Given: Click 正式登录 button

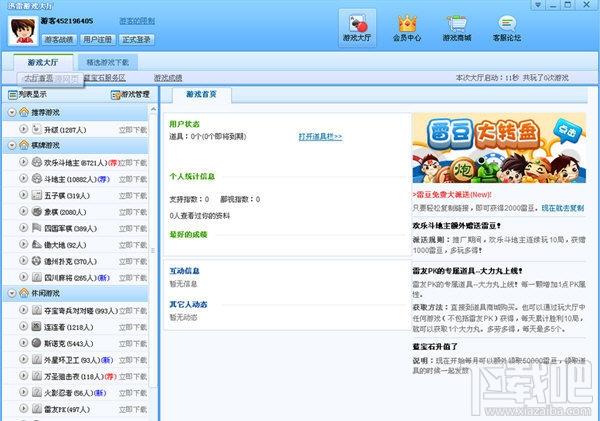Looking at the screenshot, I should (x=137, y=39).
